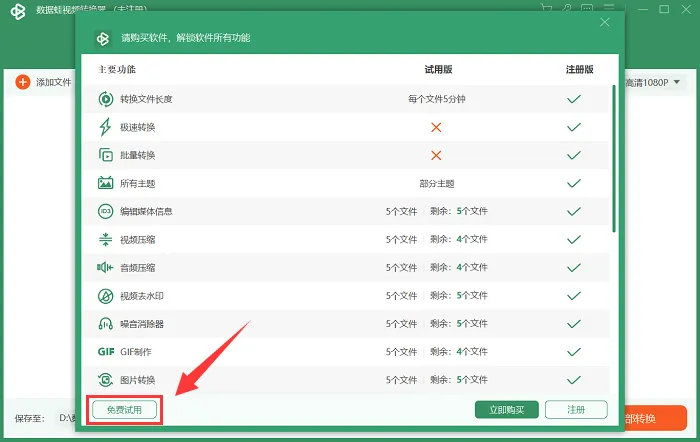Click the 视频去水印 watermark removal icon
Image resolution: width=700 pixels, height=442 pixels.
point(105,296)
